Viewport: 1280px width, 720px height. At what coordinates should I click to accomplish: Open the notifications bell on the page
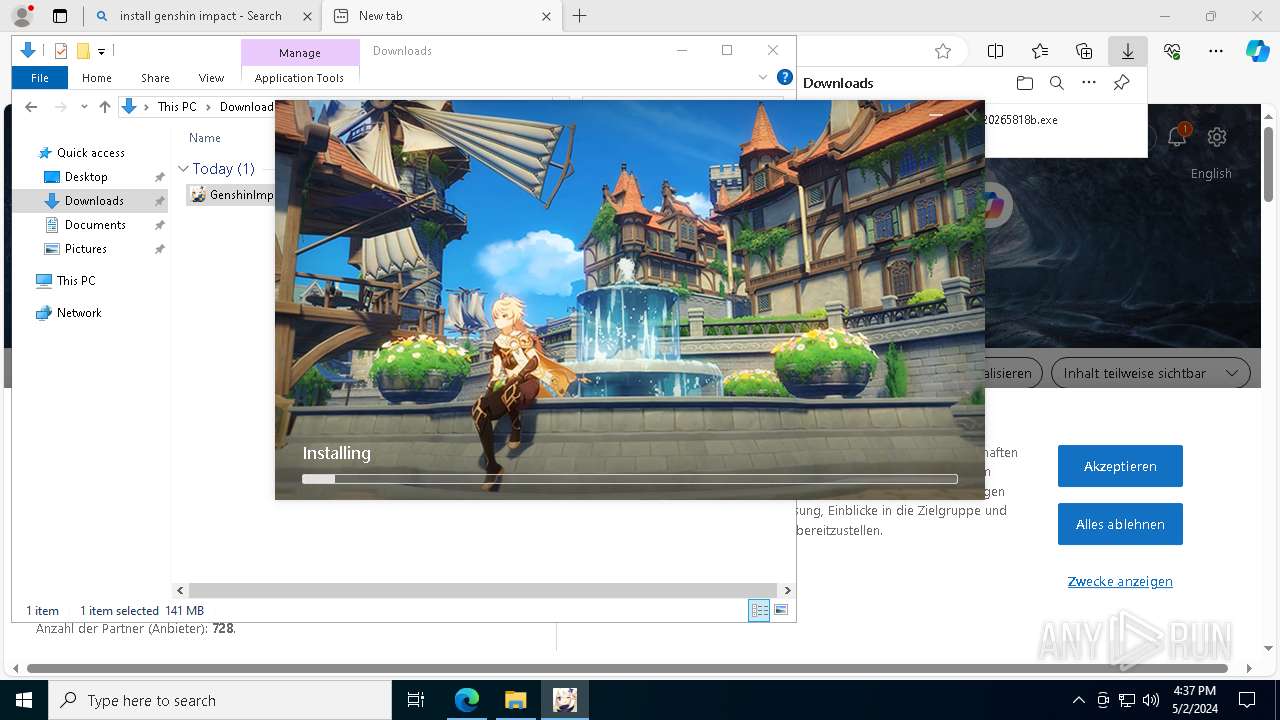[x=1177, y=137]
